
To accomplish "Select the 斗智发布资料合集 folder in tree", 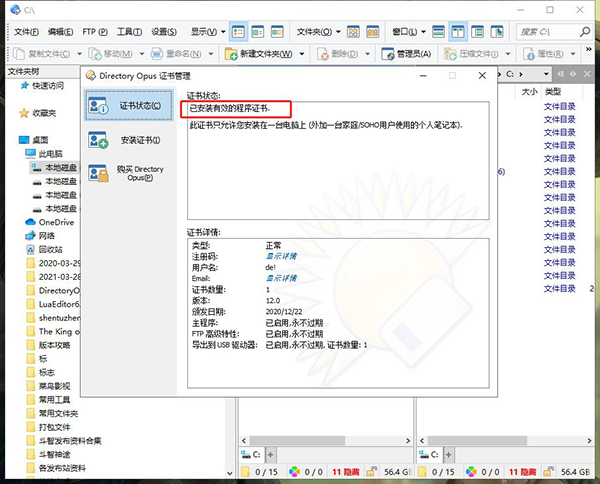I will (x=70, y=441).
